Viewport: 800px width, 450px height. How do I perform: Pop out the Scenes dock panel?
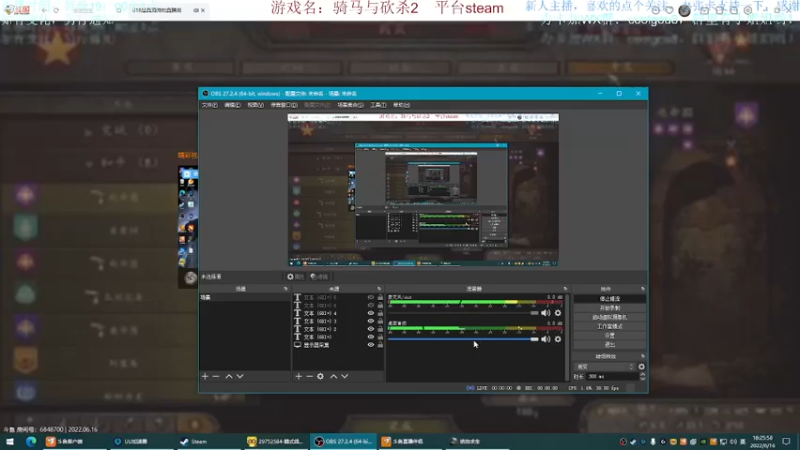pyautogui.click(x=286, y=289)
